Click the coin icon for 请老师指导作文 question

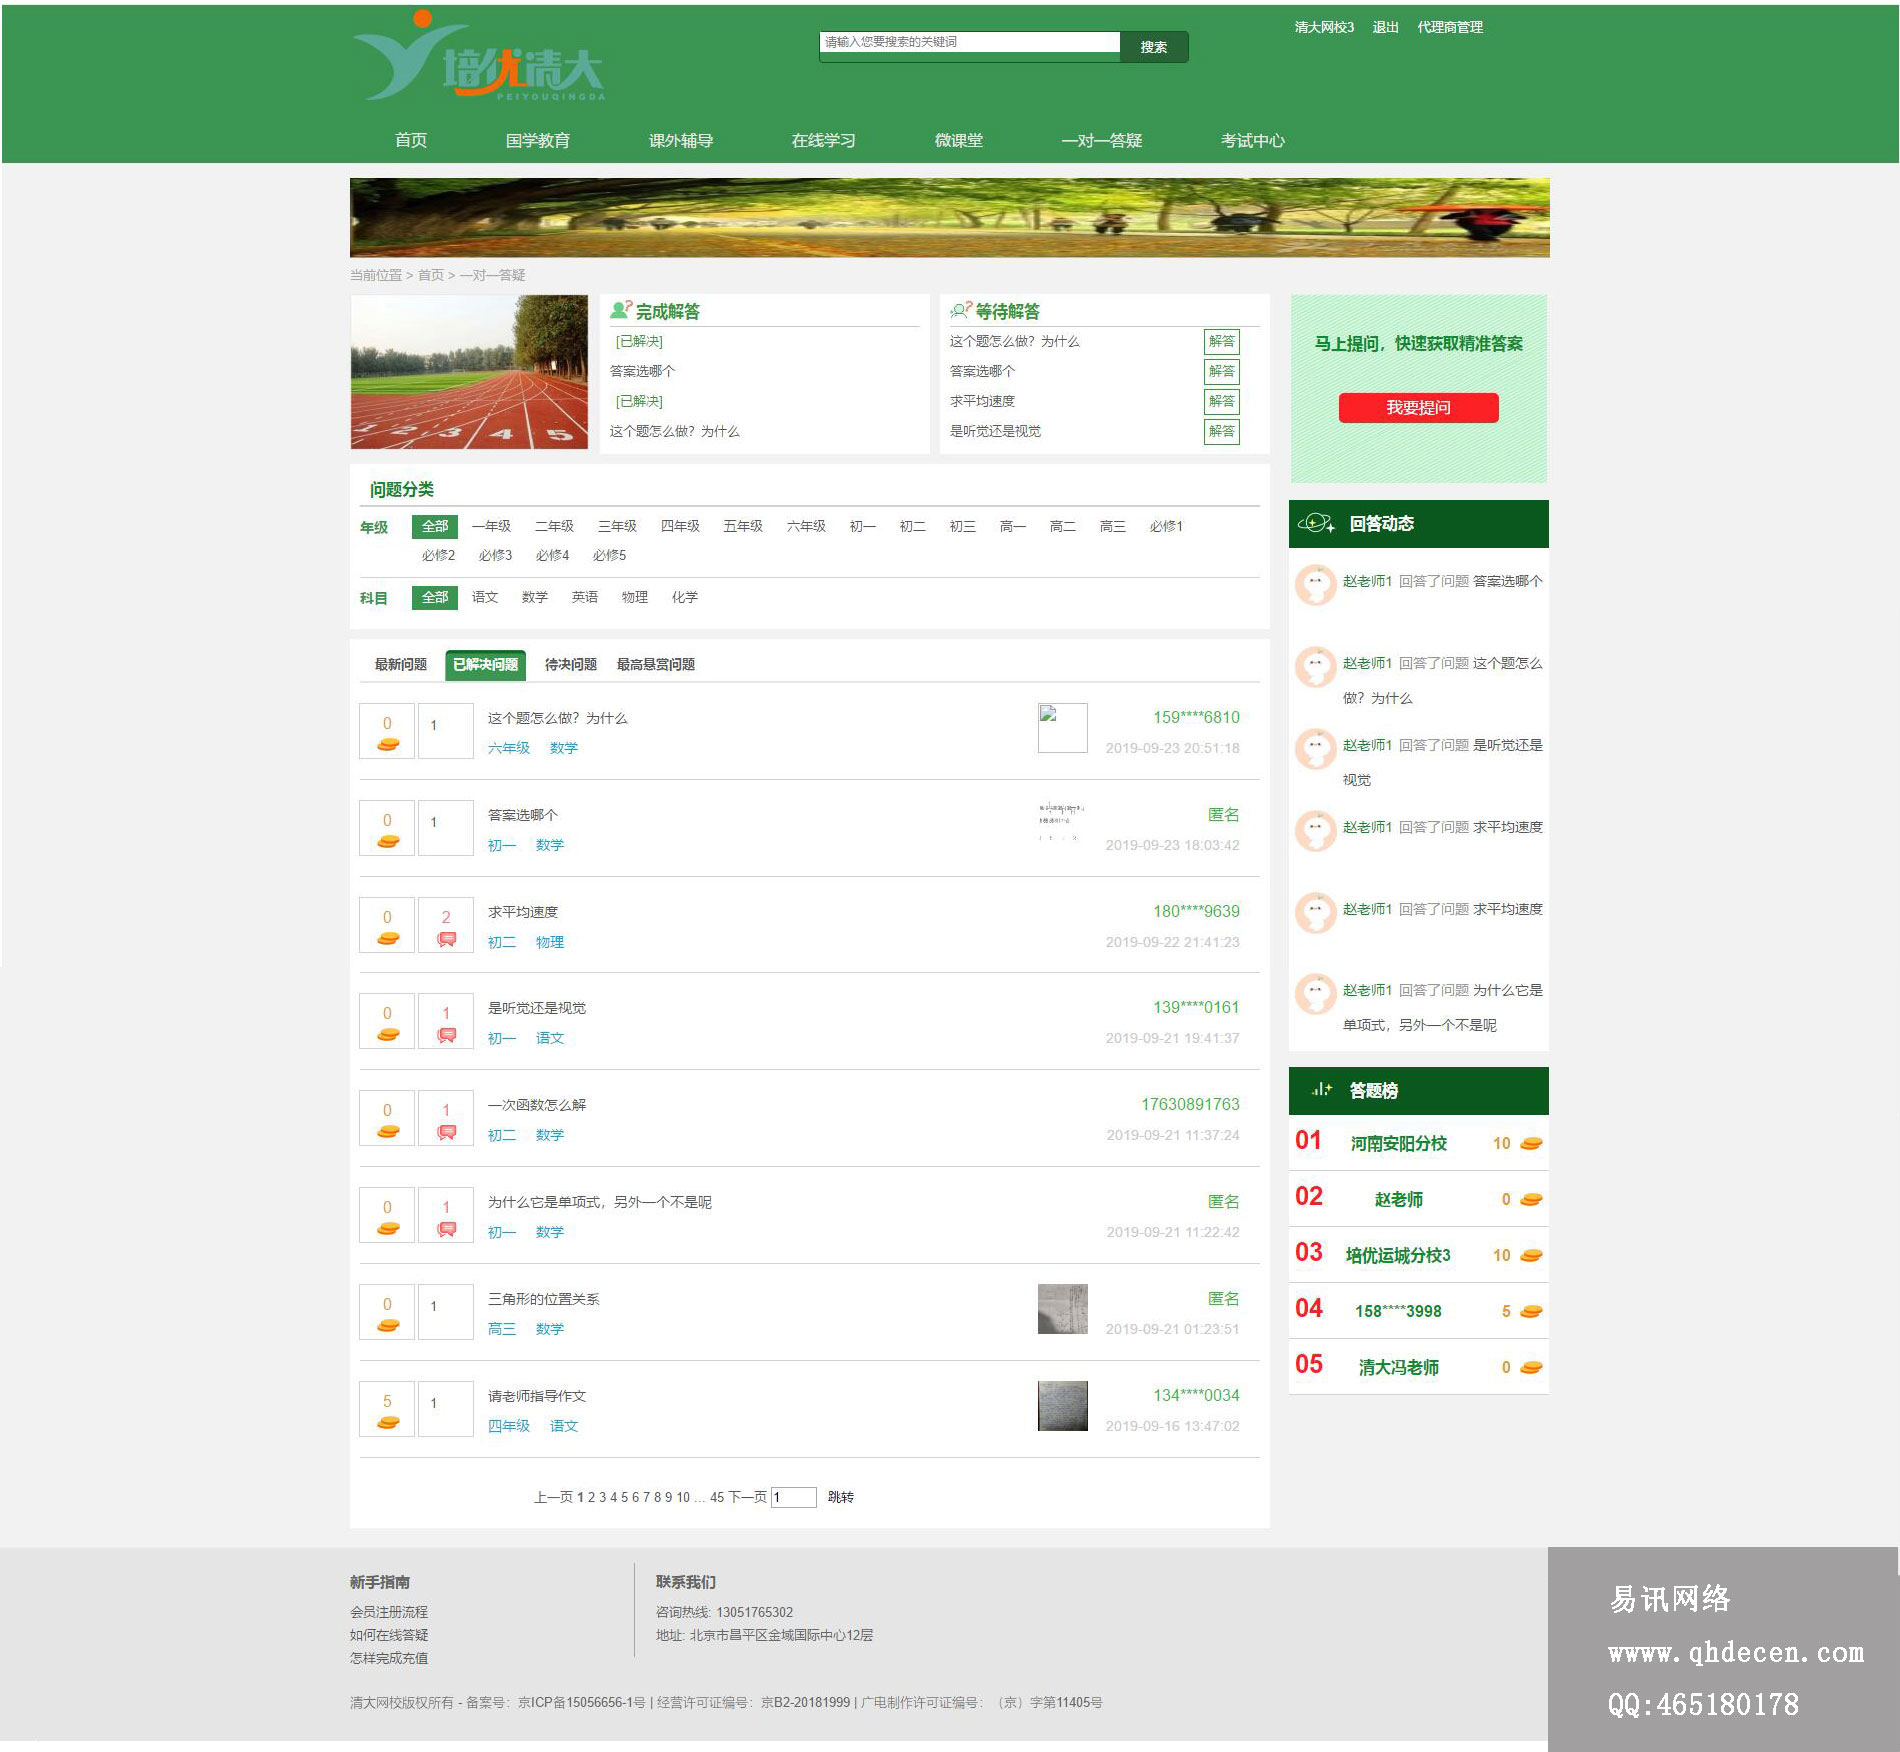point(388,1423)
